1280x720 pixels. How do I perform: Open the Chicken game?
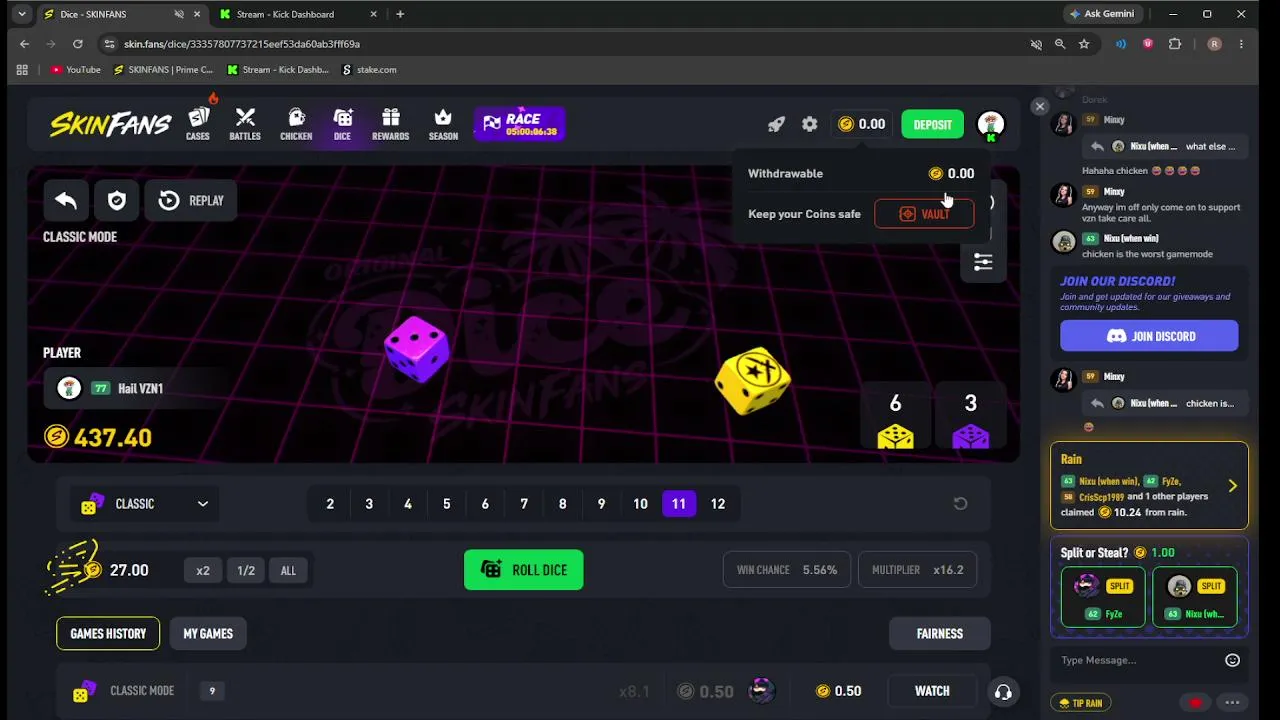296,124
